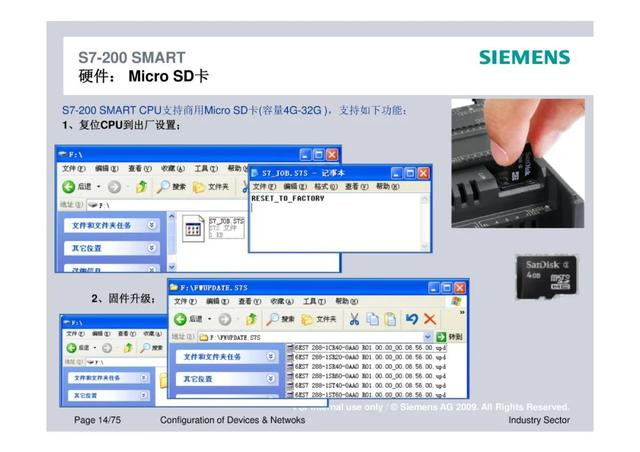Viewport: 640px width, 452px height.
Task: Click the Up folder icon in the F:\ window beside Notepad
Action: (141, 187)
